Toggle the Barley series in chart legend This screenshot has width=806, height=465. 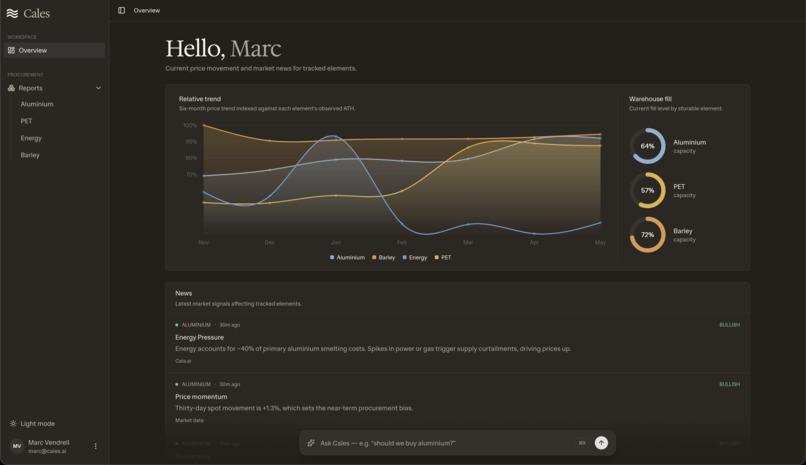383,257
